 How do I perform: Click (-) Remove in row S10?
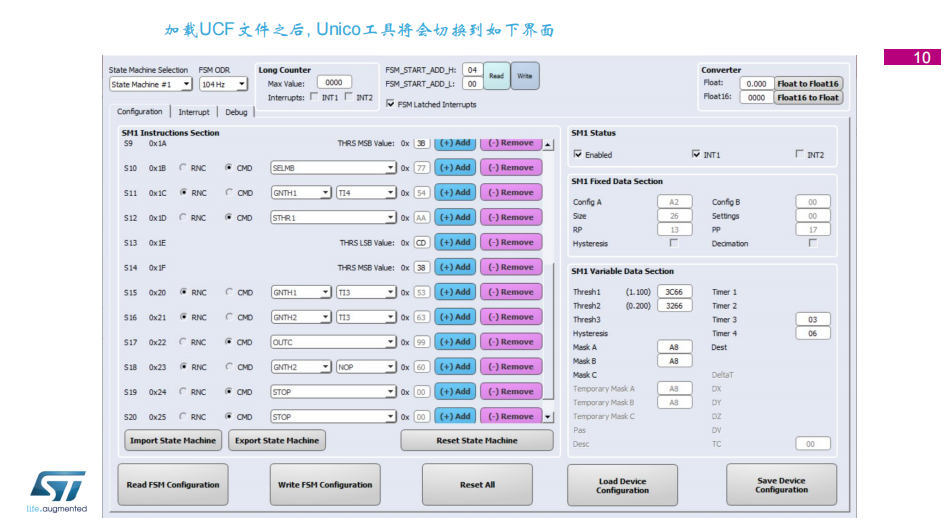pyautogui.click(x=511, y=168)
